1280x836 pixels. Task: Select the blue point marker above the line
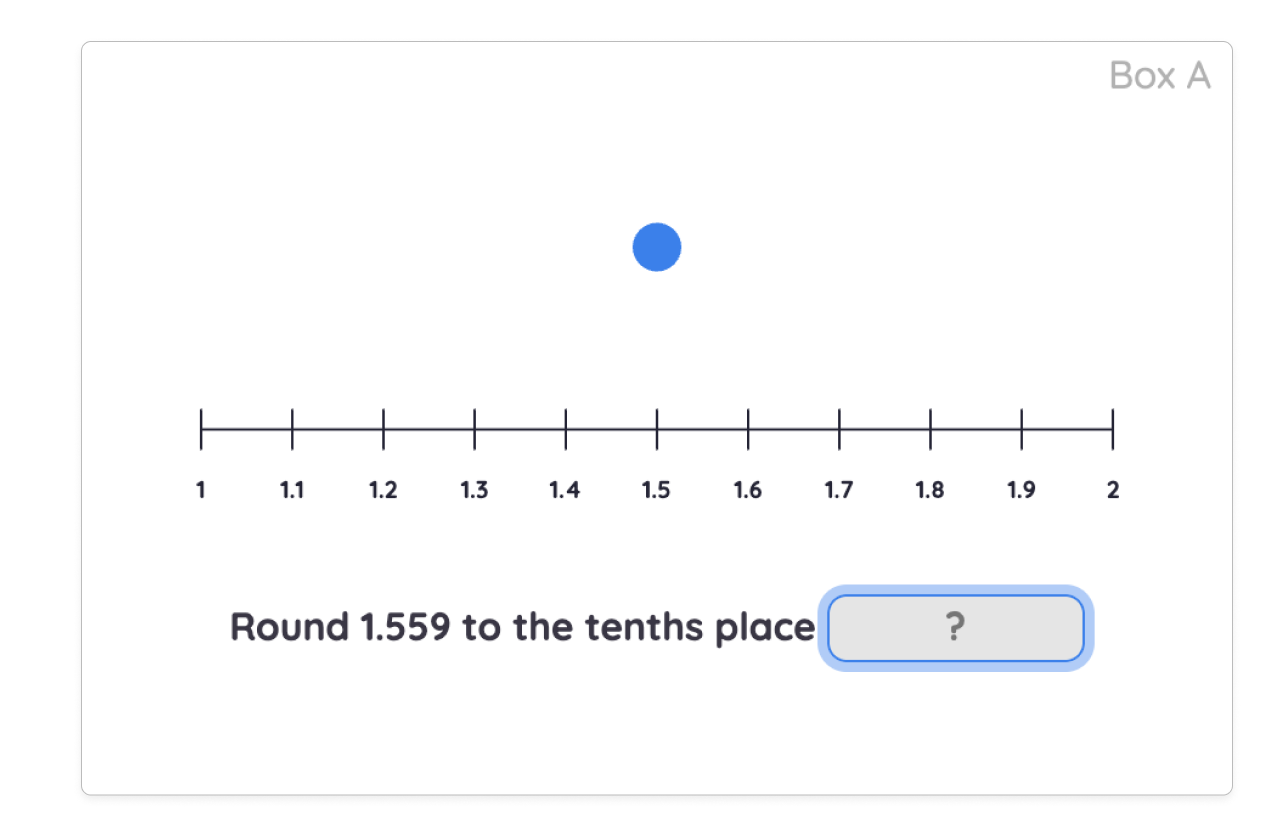pyautogui.click(x=656, y=247)
